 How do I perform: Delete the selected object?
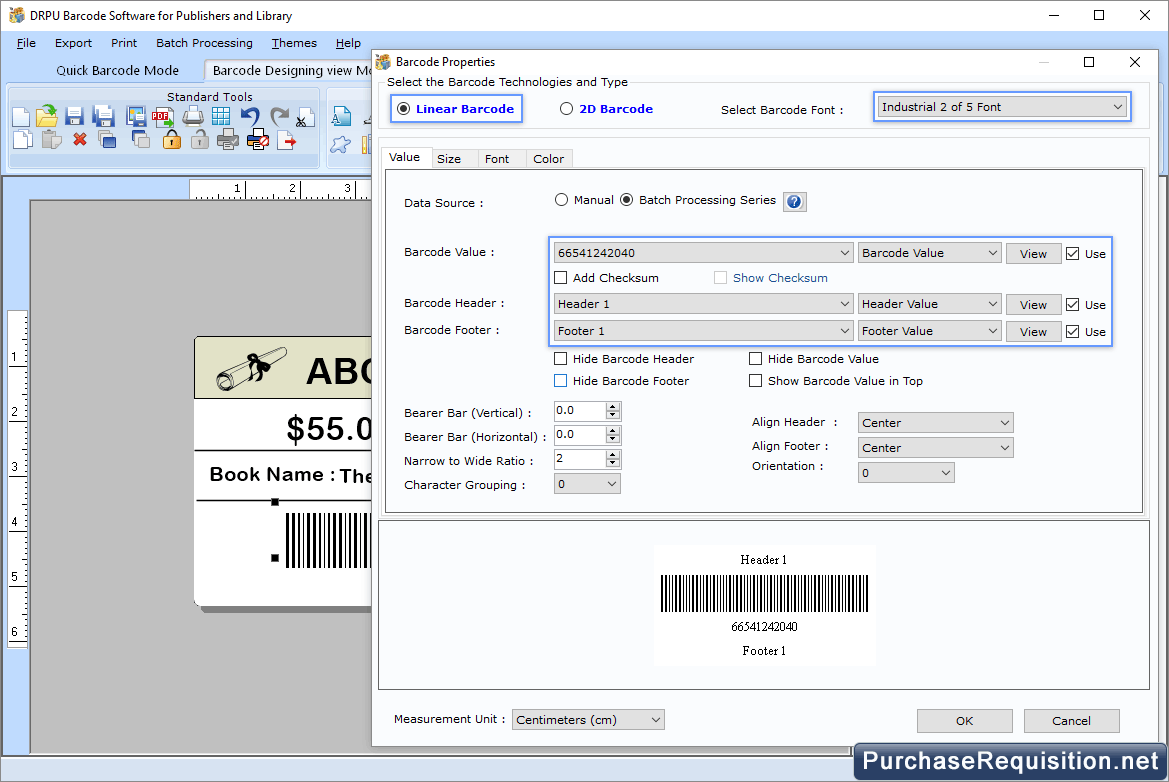click(x=79, y=140)
